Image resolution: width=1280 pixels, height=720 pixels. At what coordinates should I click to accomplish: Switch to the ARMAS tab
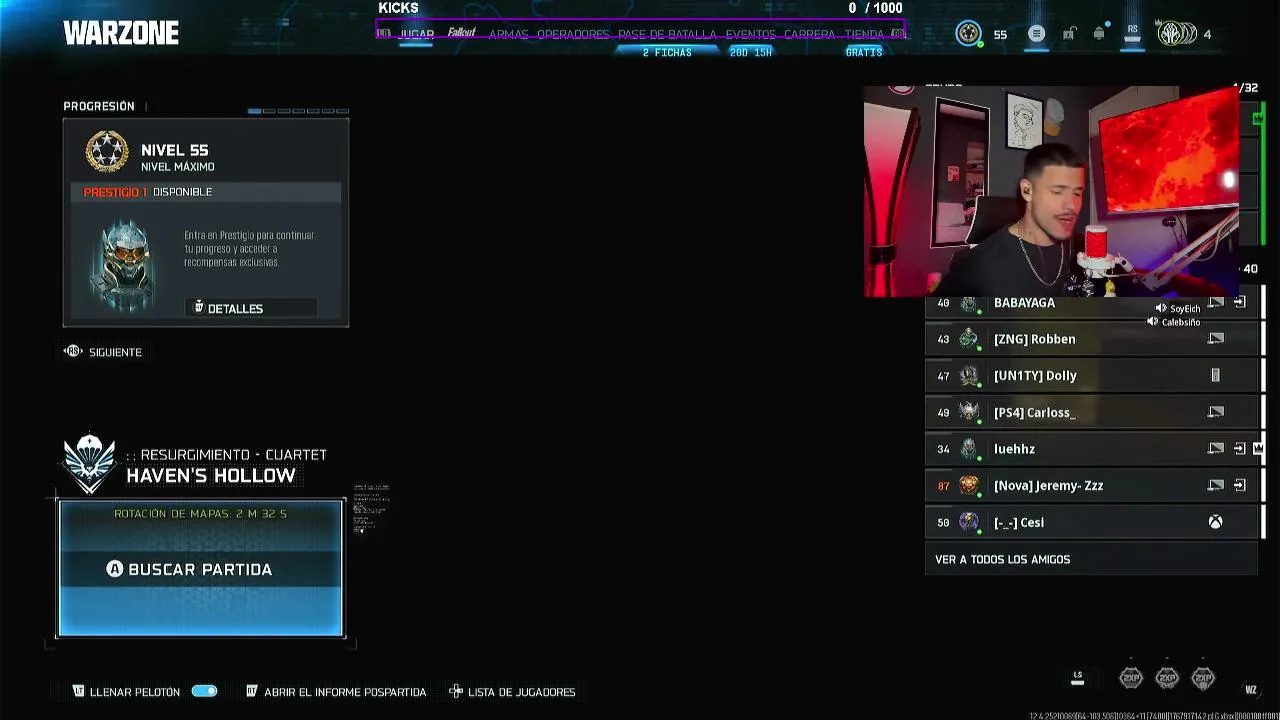pos(508,34)
